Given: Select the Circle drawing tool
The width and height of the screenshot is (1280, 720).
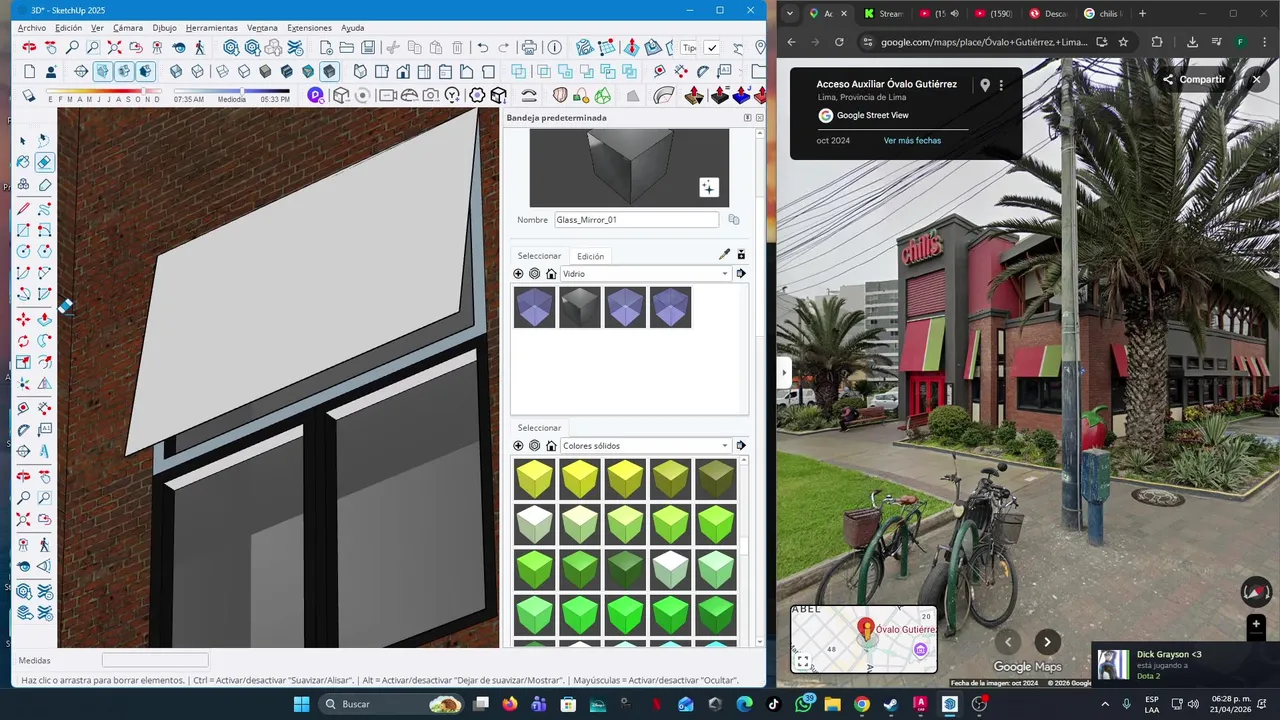Looking at the screenshot, I should 23,251.
